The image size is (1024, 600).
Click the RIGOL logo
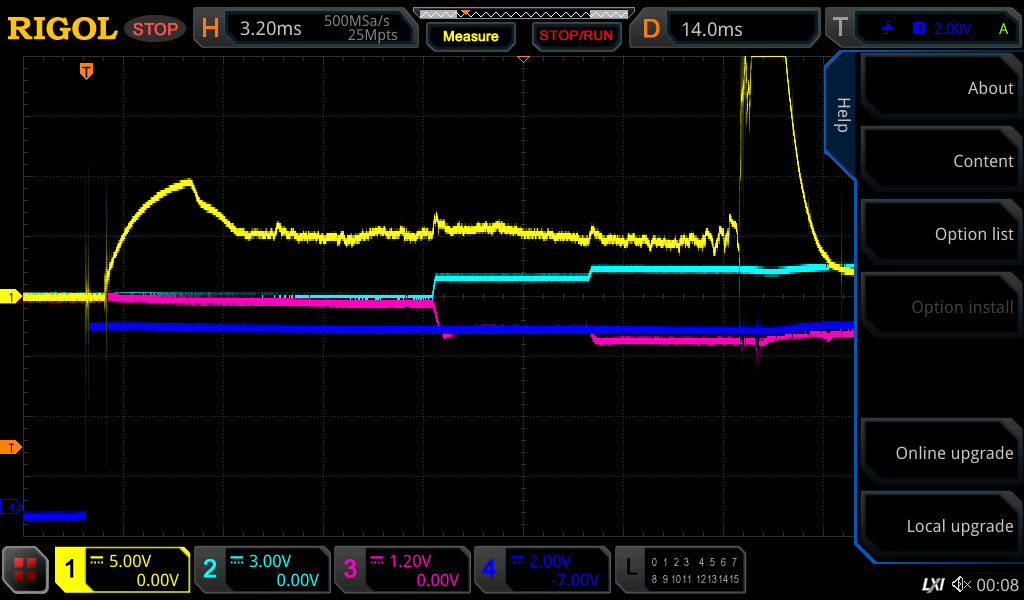tap(62, 29)
